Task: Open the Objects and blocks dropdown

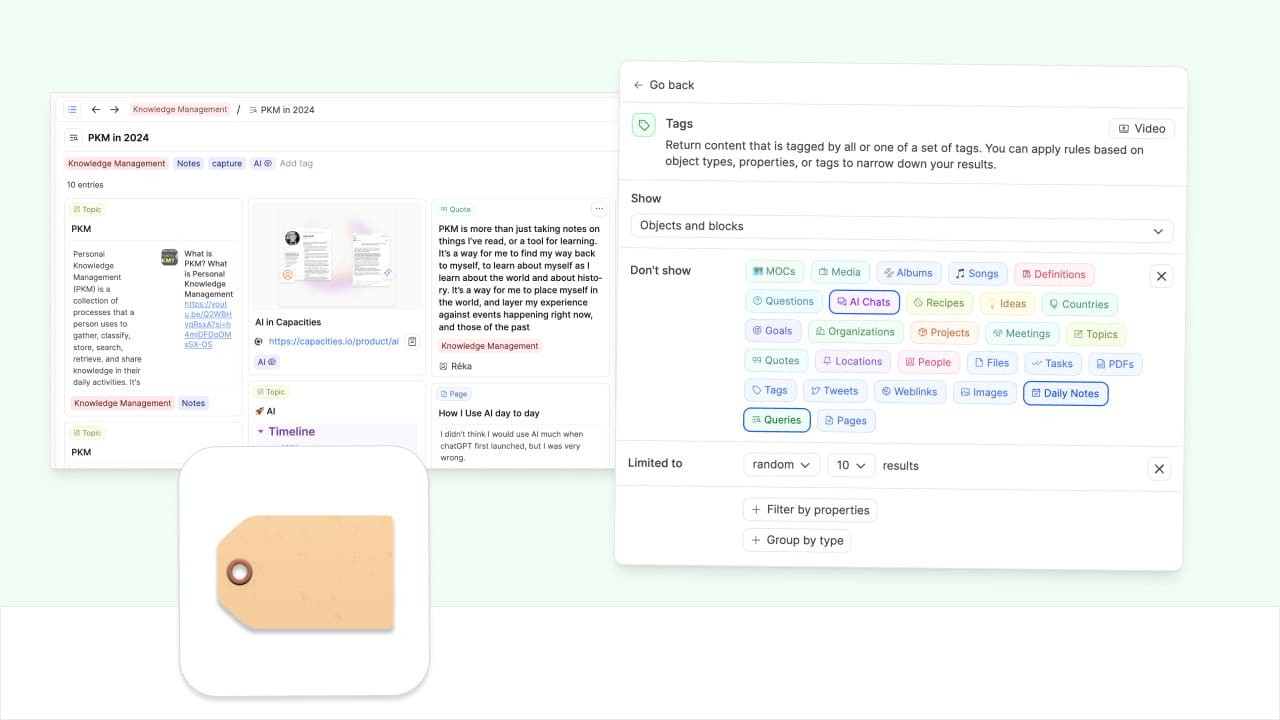Action: tap(901, 227)
